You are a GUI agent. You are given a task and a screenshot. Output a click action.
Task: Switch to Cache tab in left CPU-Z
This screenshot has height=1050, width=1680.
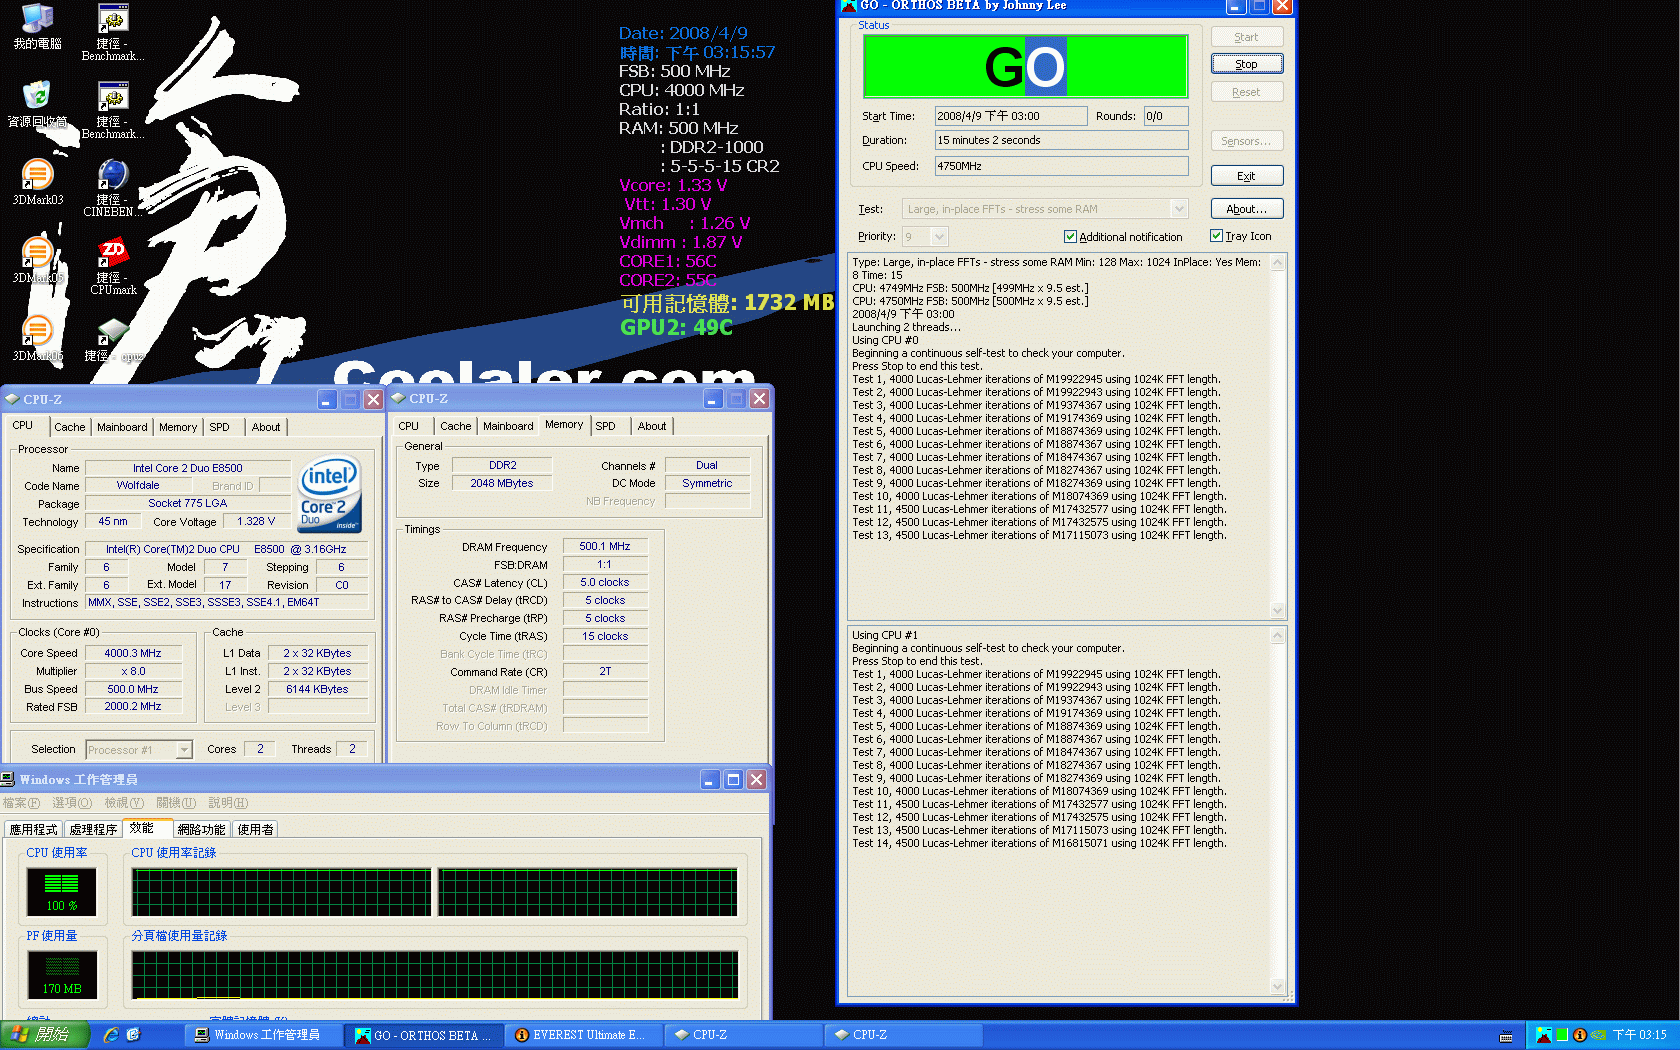pos(70,427)
